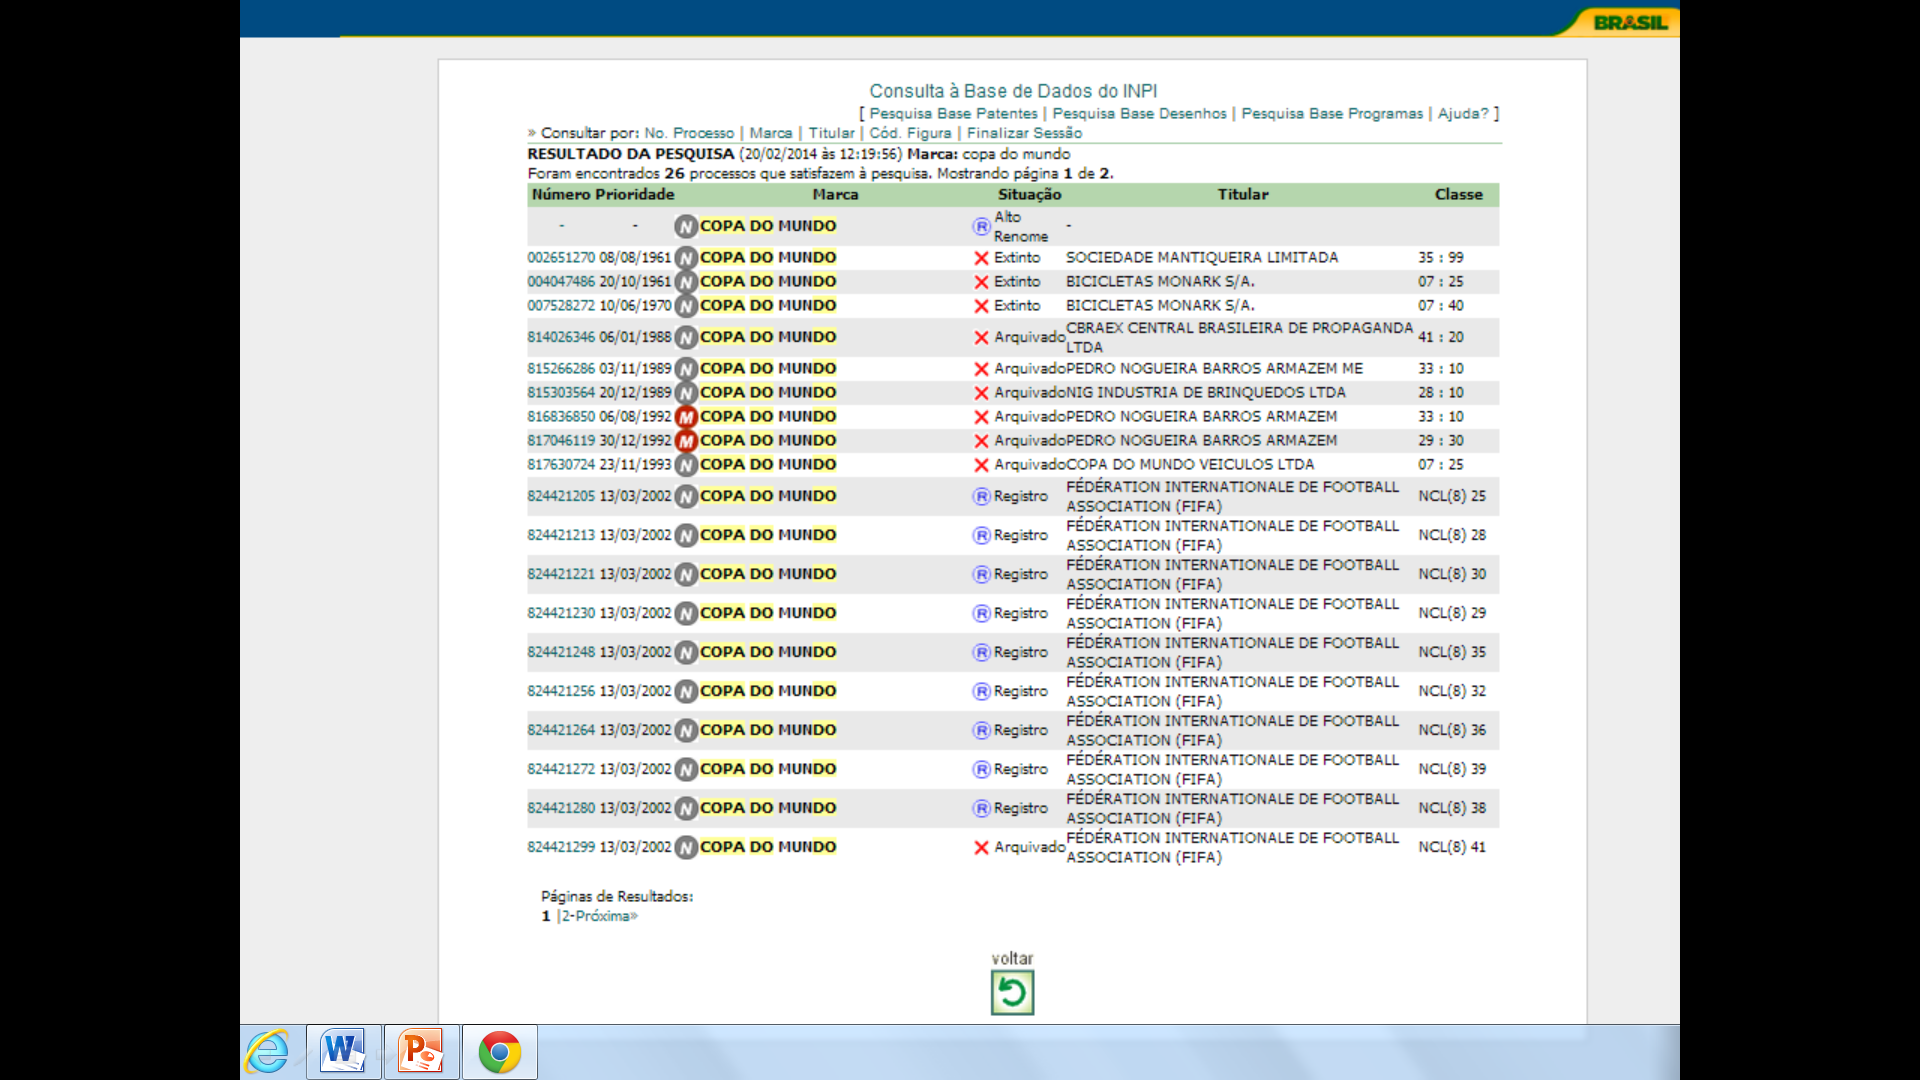Click Finalizar Sessão to end the session
1920x1080 pixels.
coord(1024,133)
